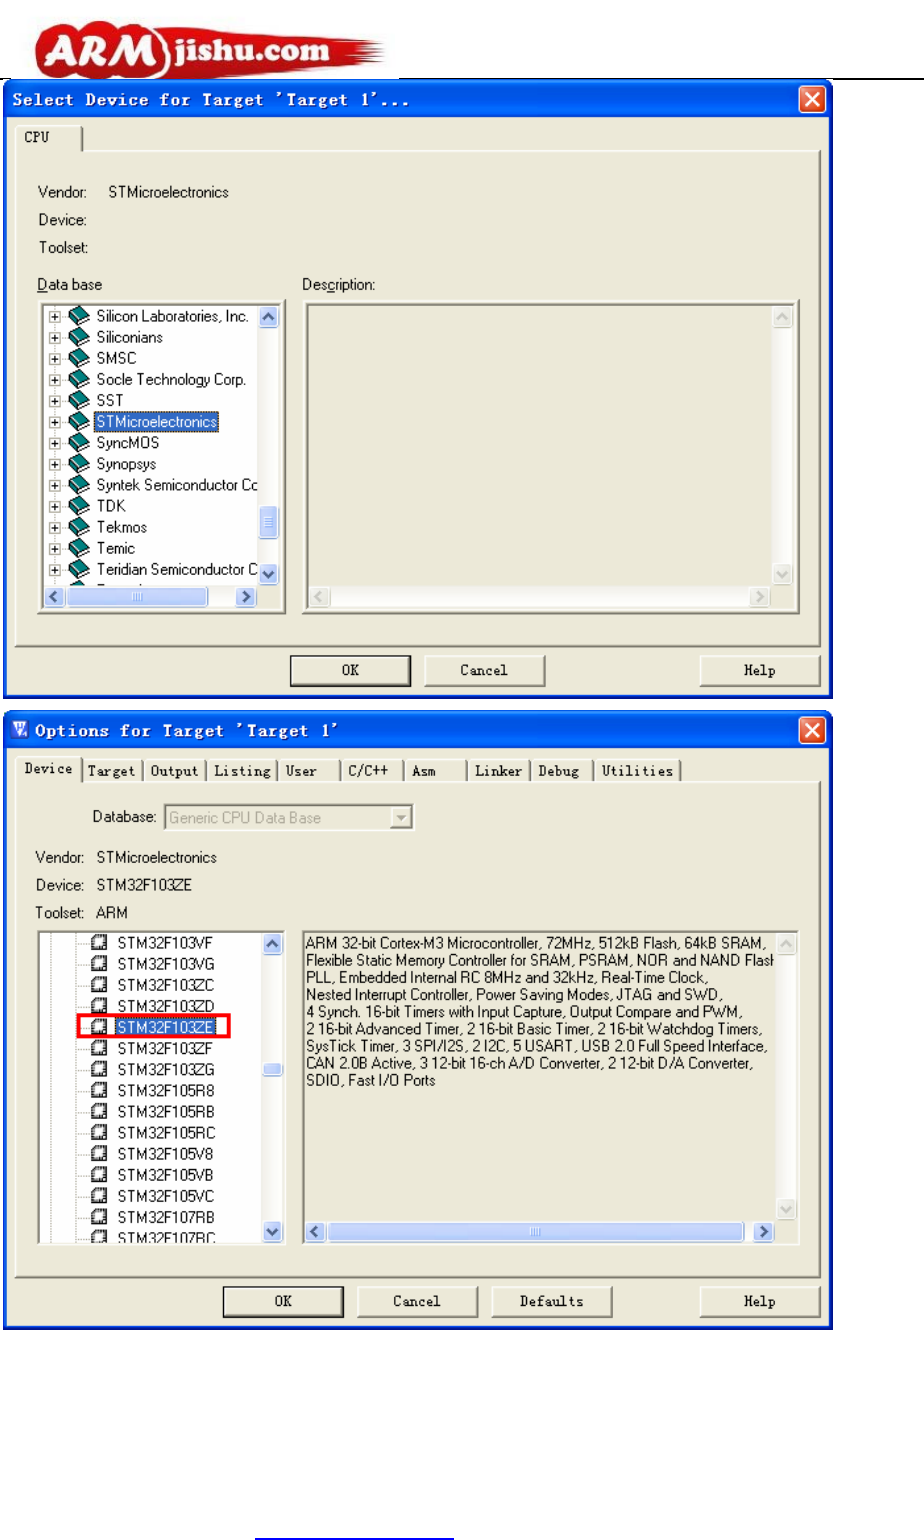Expand the SMSC vendor node

coord(55,359)
